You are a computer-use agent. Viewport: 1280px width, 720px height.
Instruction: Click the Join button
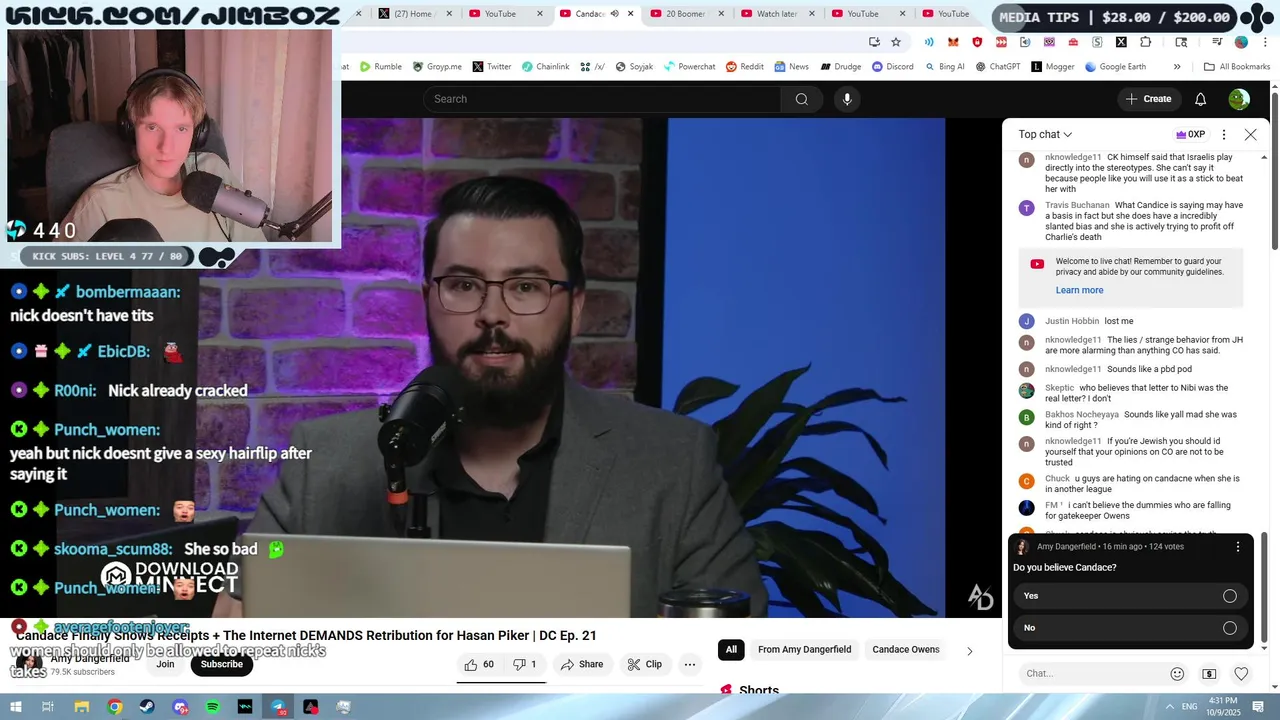tap(165, 664)
